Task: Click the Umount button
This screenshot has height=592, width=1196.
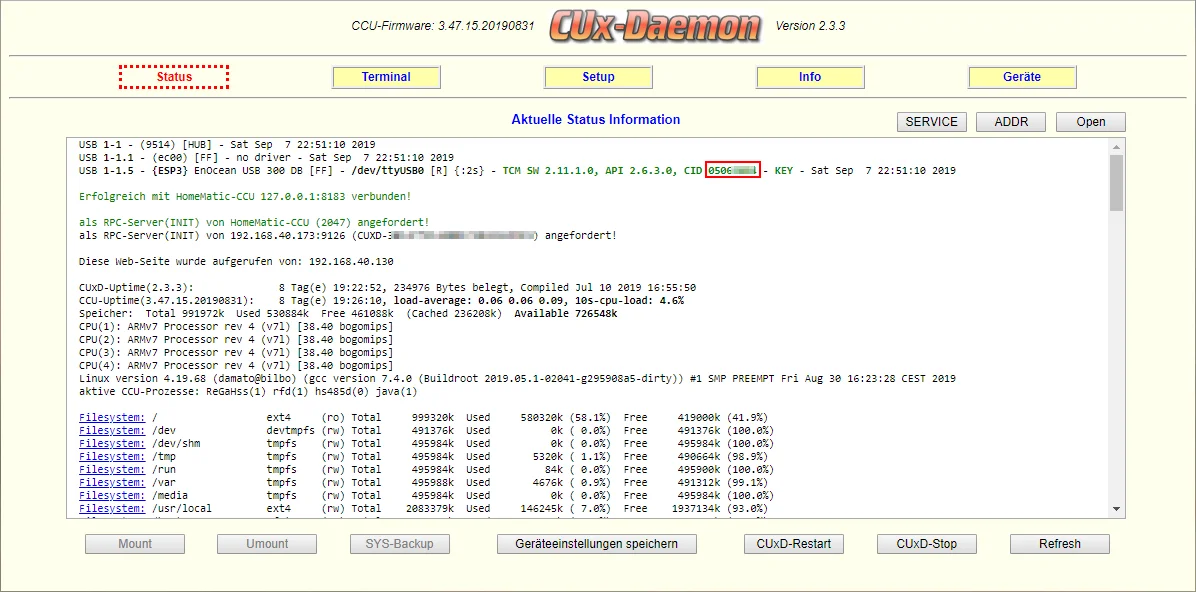Action: [x=267, y=544]
